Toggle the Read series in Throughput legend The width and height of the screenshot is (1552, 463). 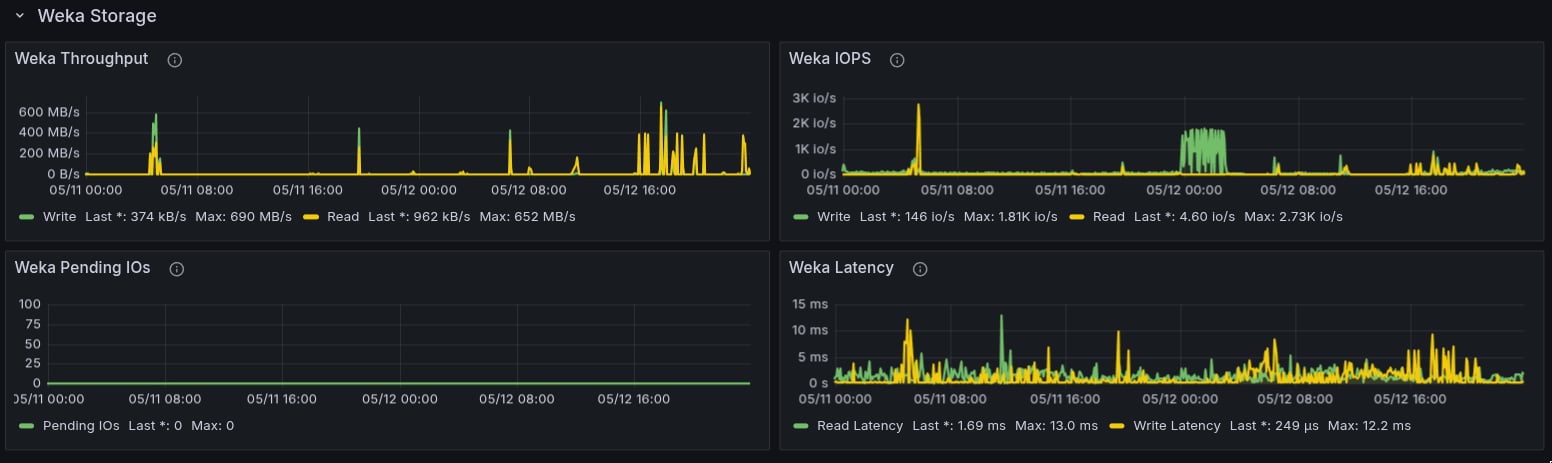pyautogui.click(x=343, y=217)
